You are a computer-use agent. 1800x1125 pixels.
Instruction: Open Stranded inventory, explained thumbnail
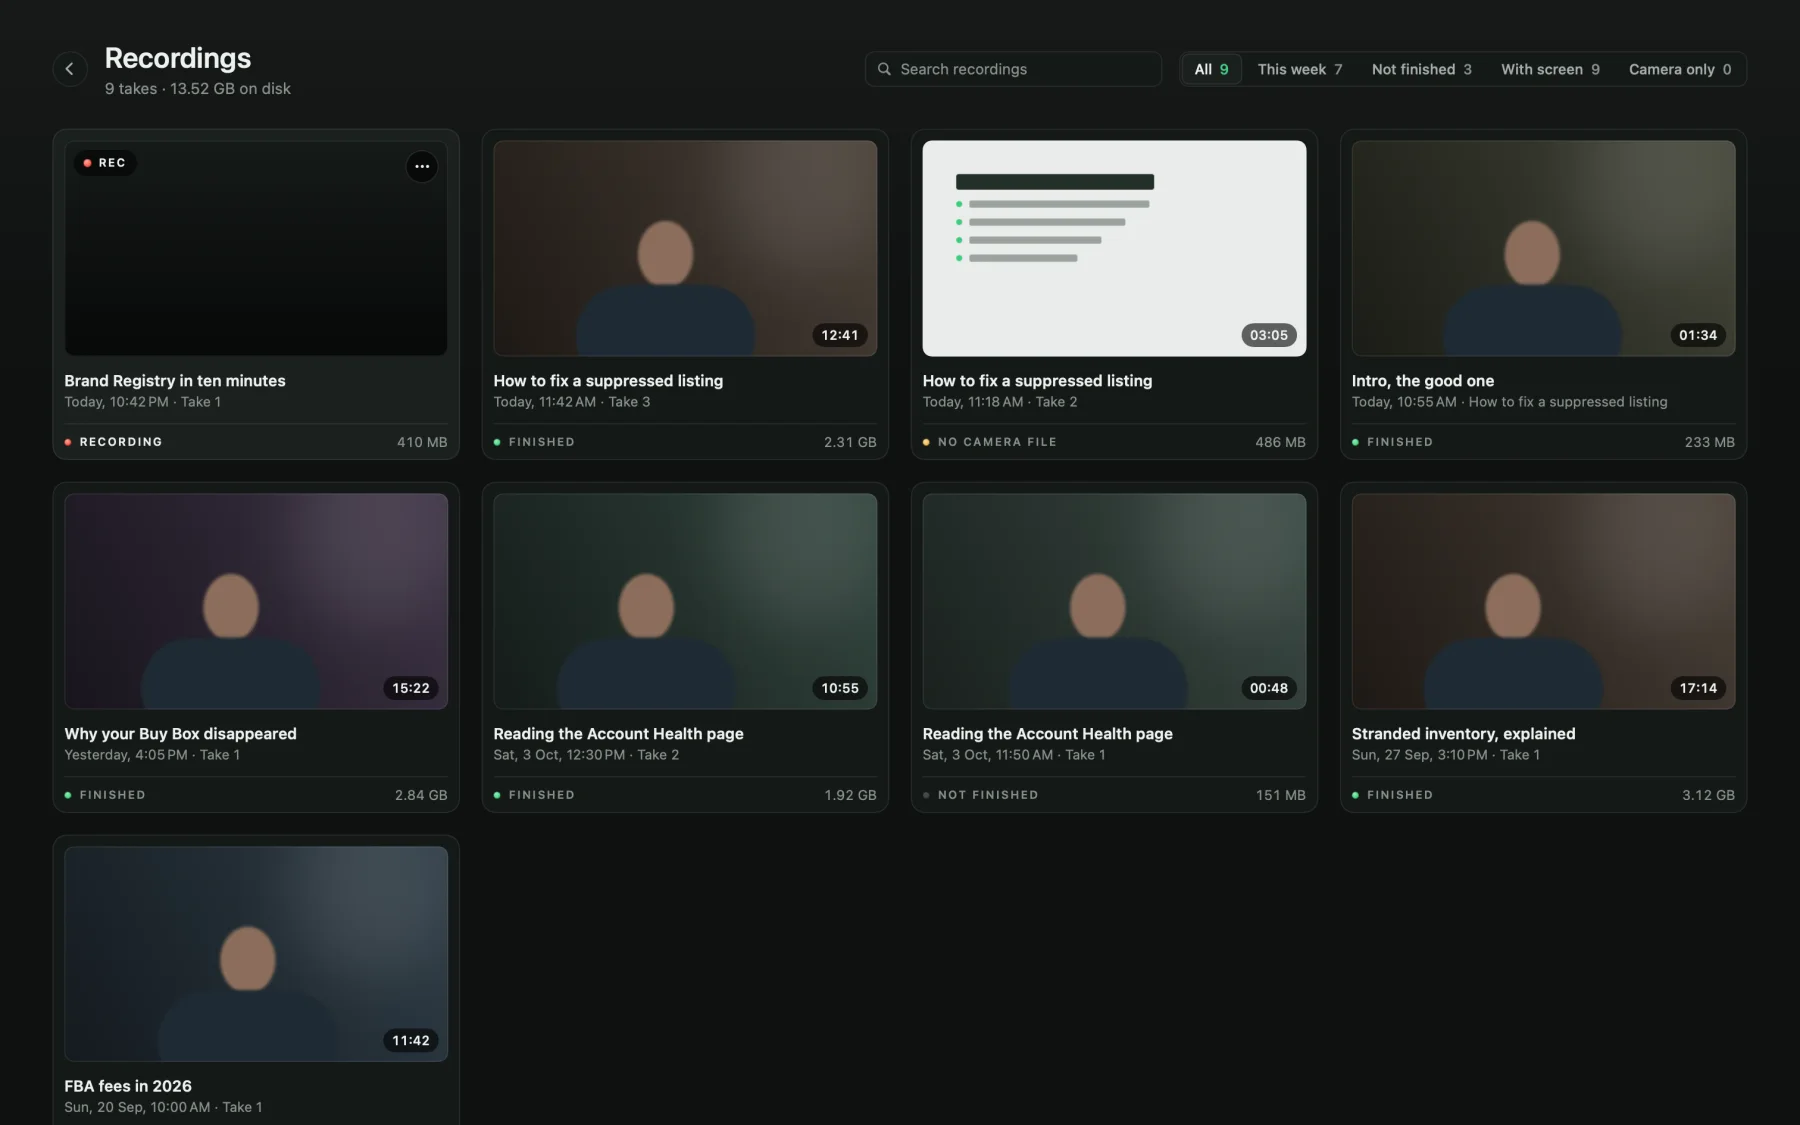[x=1543, y=601]
